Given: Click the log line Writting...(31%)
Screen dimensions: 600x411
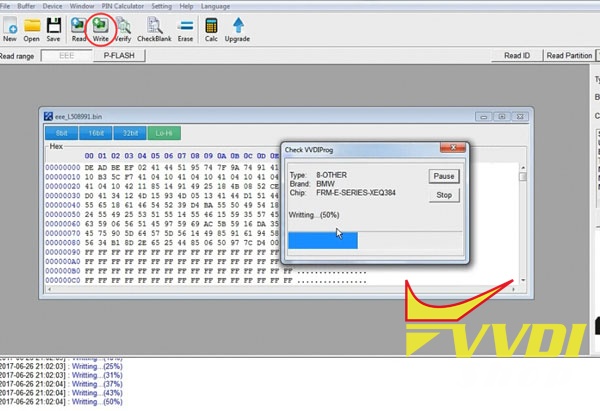Looking at the screenshot, I should point(97,375).
